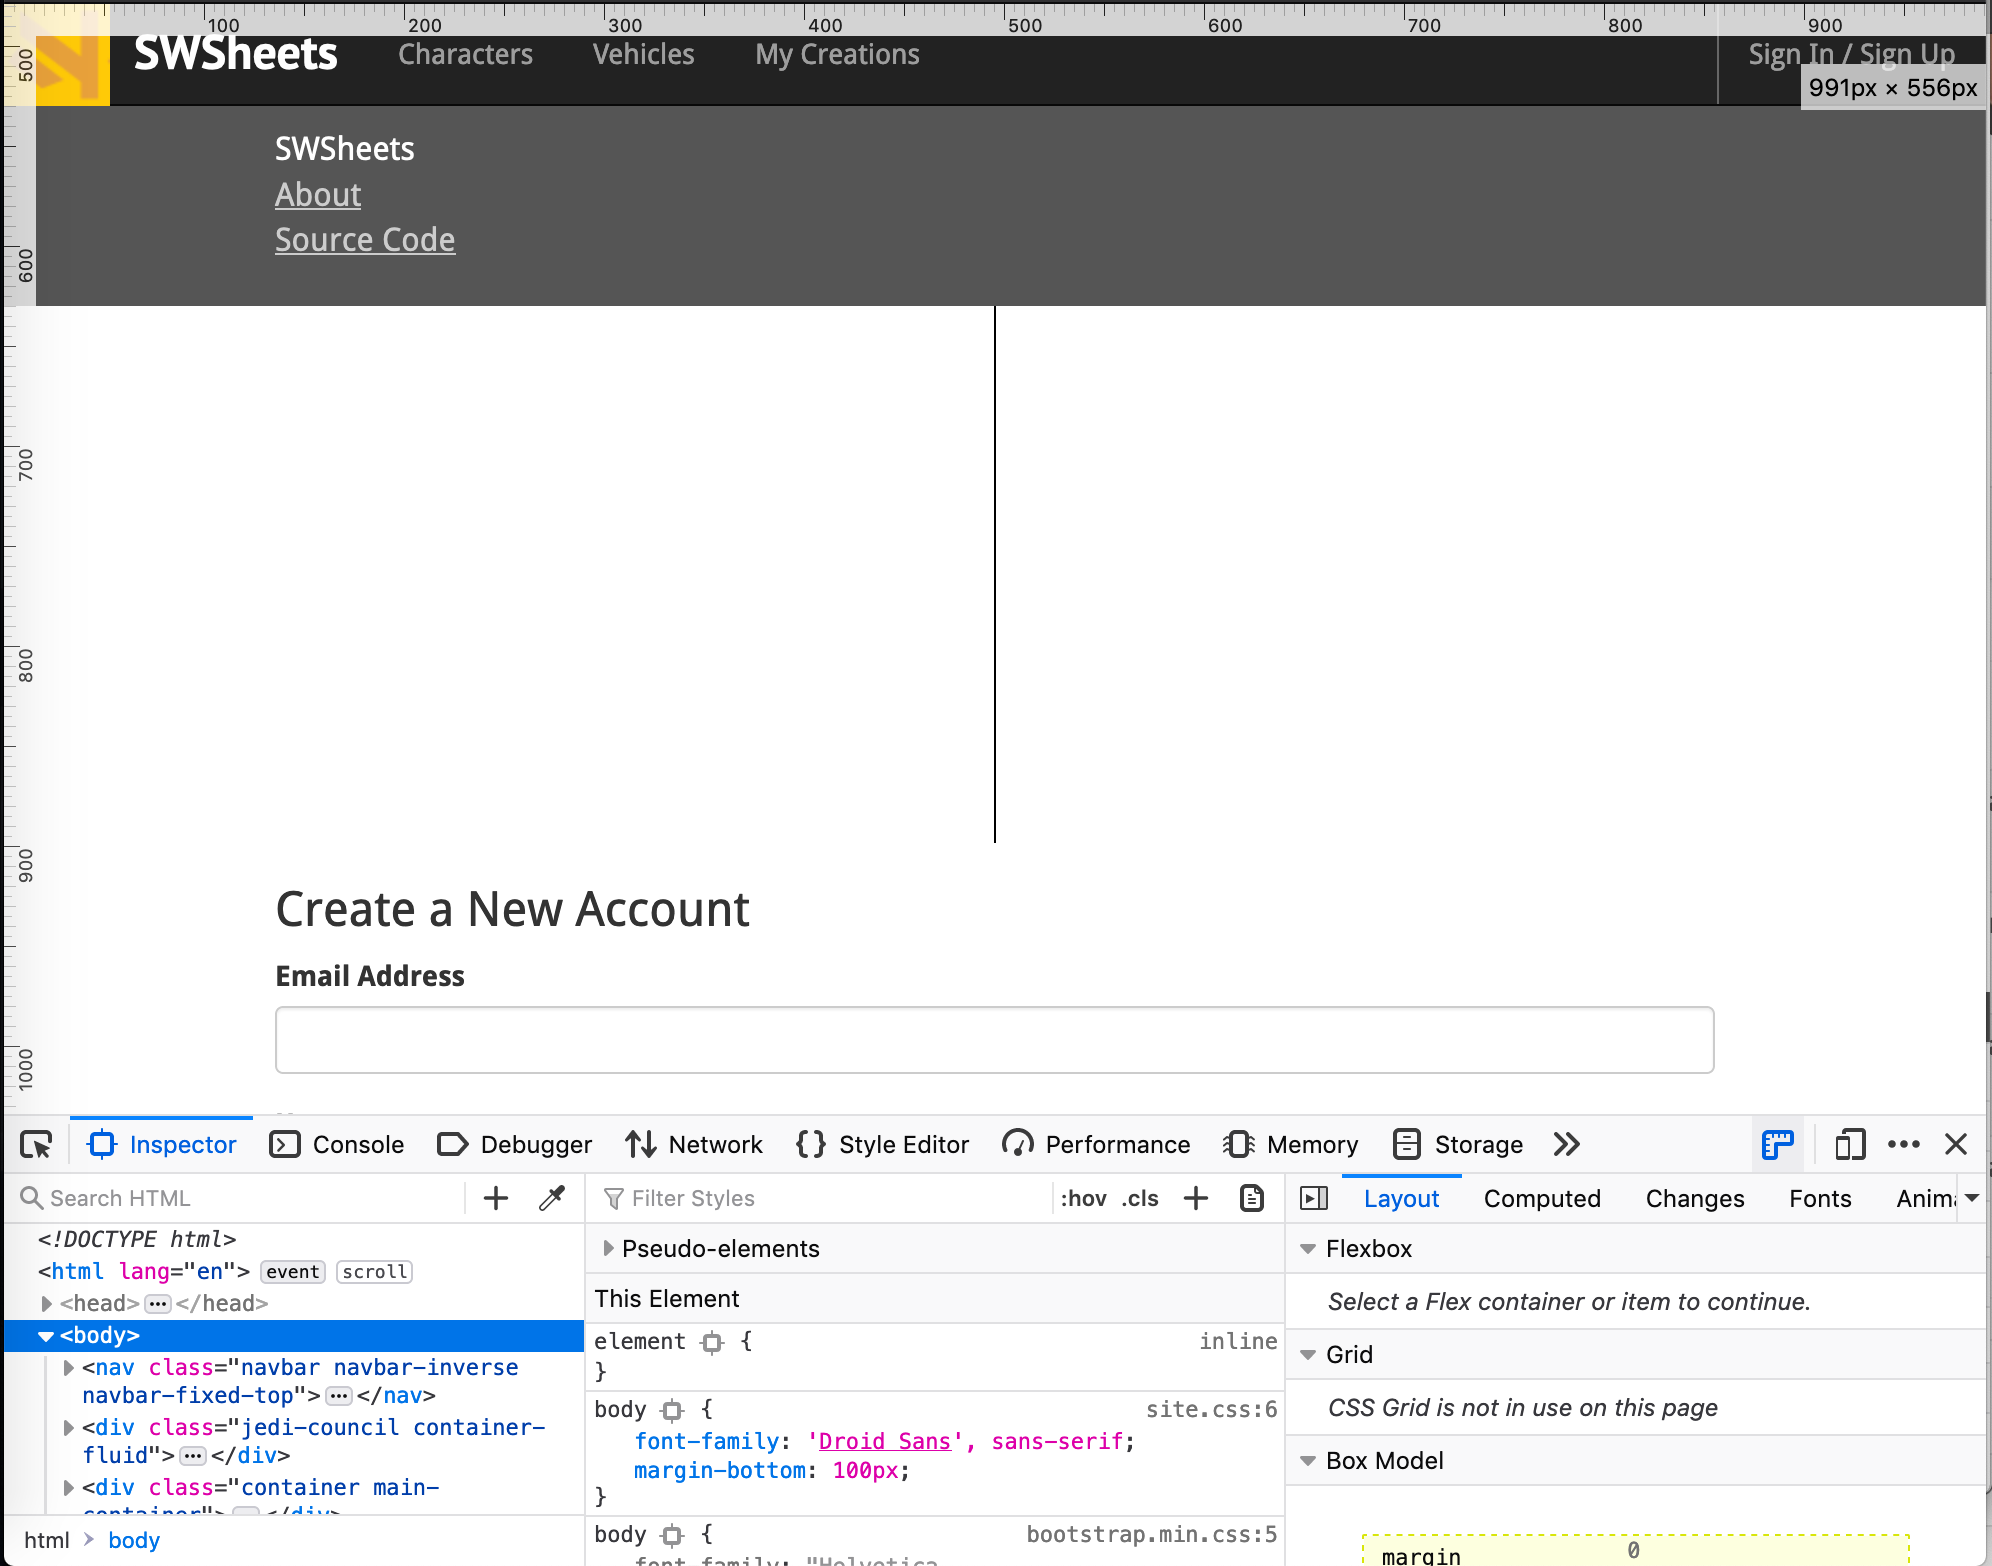The image size is (1992, 1566).
Task: Toggle print media simulation icon
Action: (1252, 1198)
